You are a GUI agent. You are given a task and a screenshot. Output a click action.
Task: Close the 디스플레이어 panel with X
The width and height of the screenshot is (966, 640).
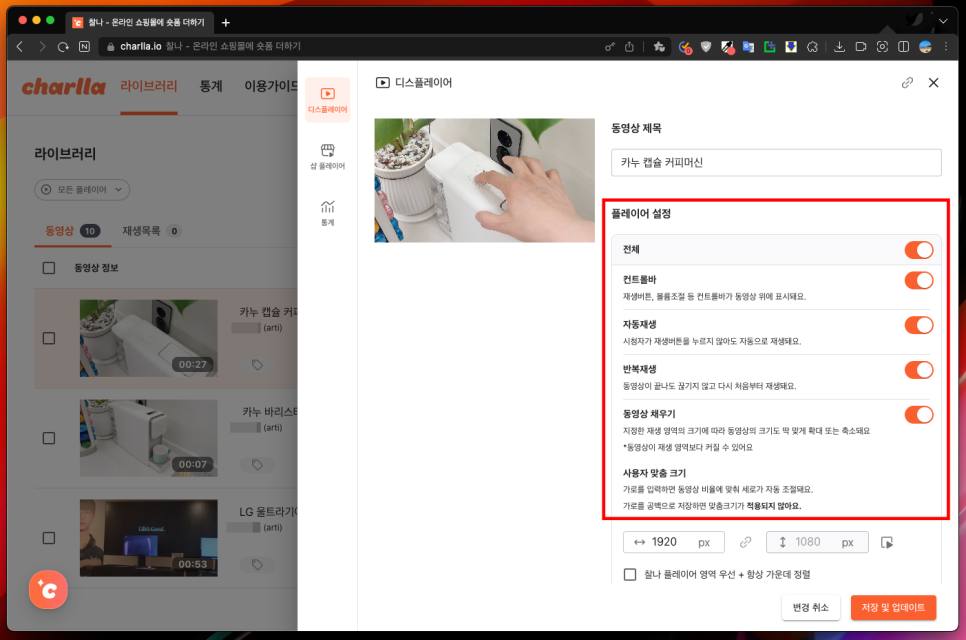click(933, 83)
